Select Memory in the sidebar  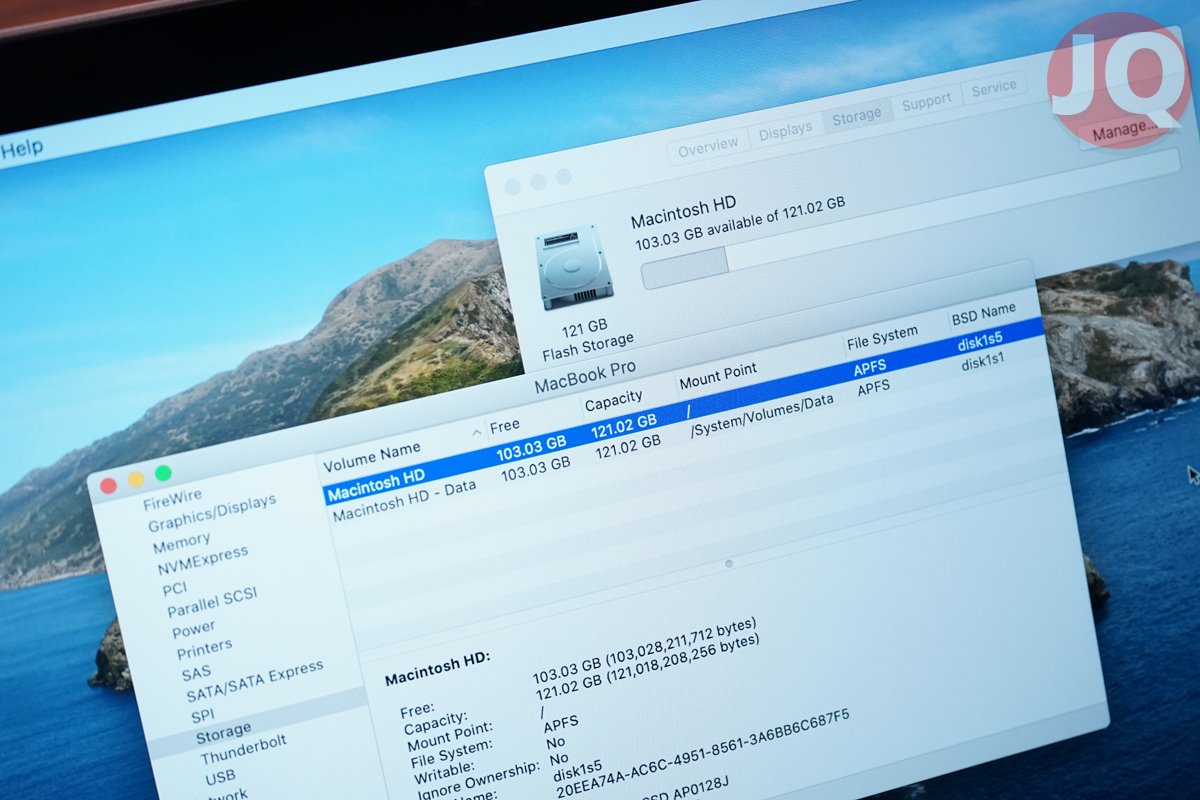click(x=181, y=544)
